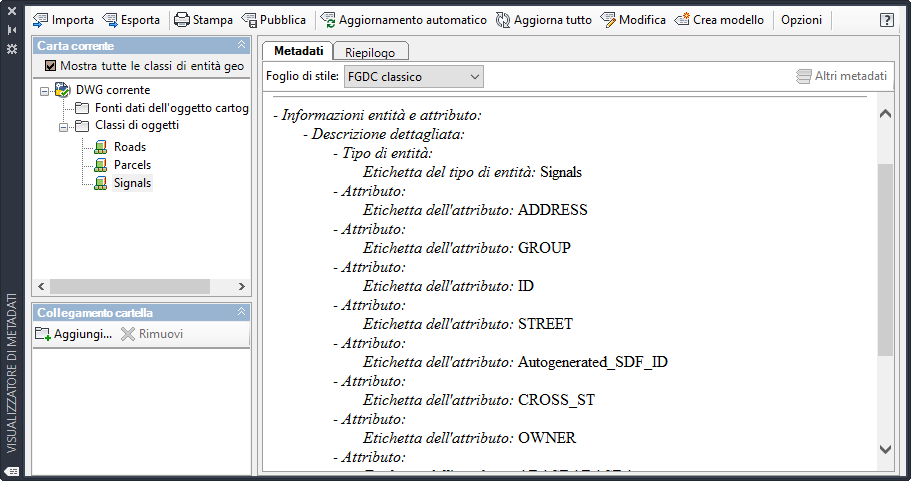Click the OWNER attribute label

pyautogui.click(x=547, y=437)
